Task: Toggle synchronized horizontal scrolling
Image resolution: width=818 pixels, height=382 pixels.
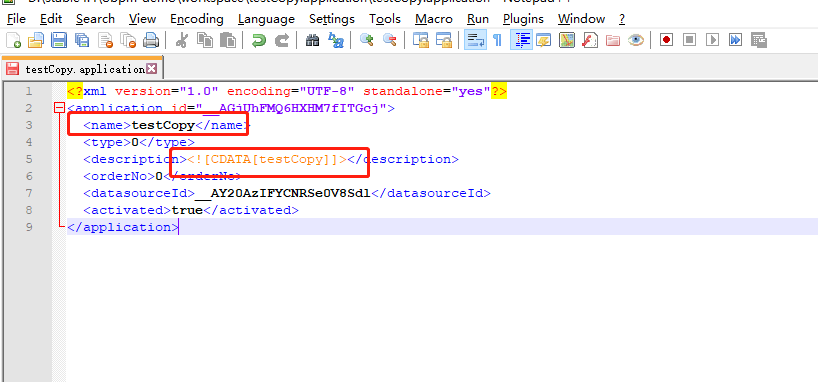Action: 443,40
